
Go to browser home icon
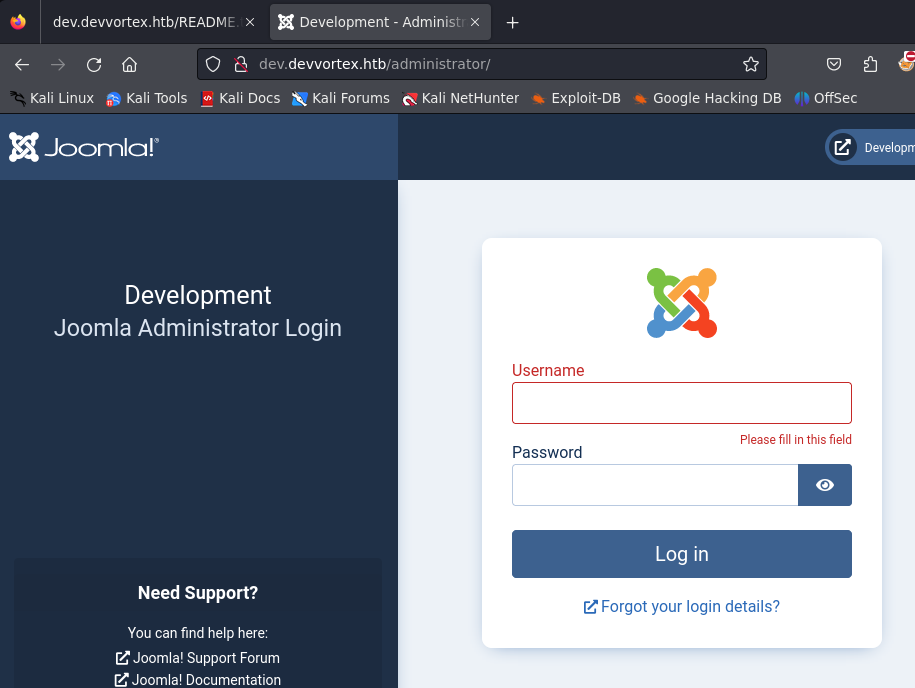tap(129, 65)
